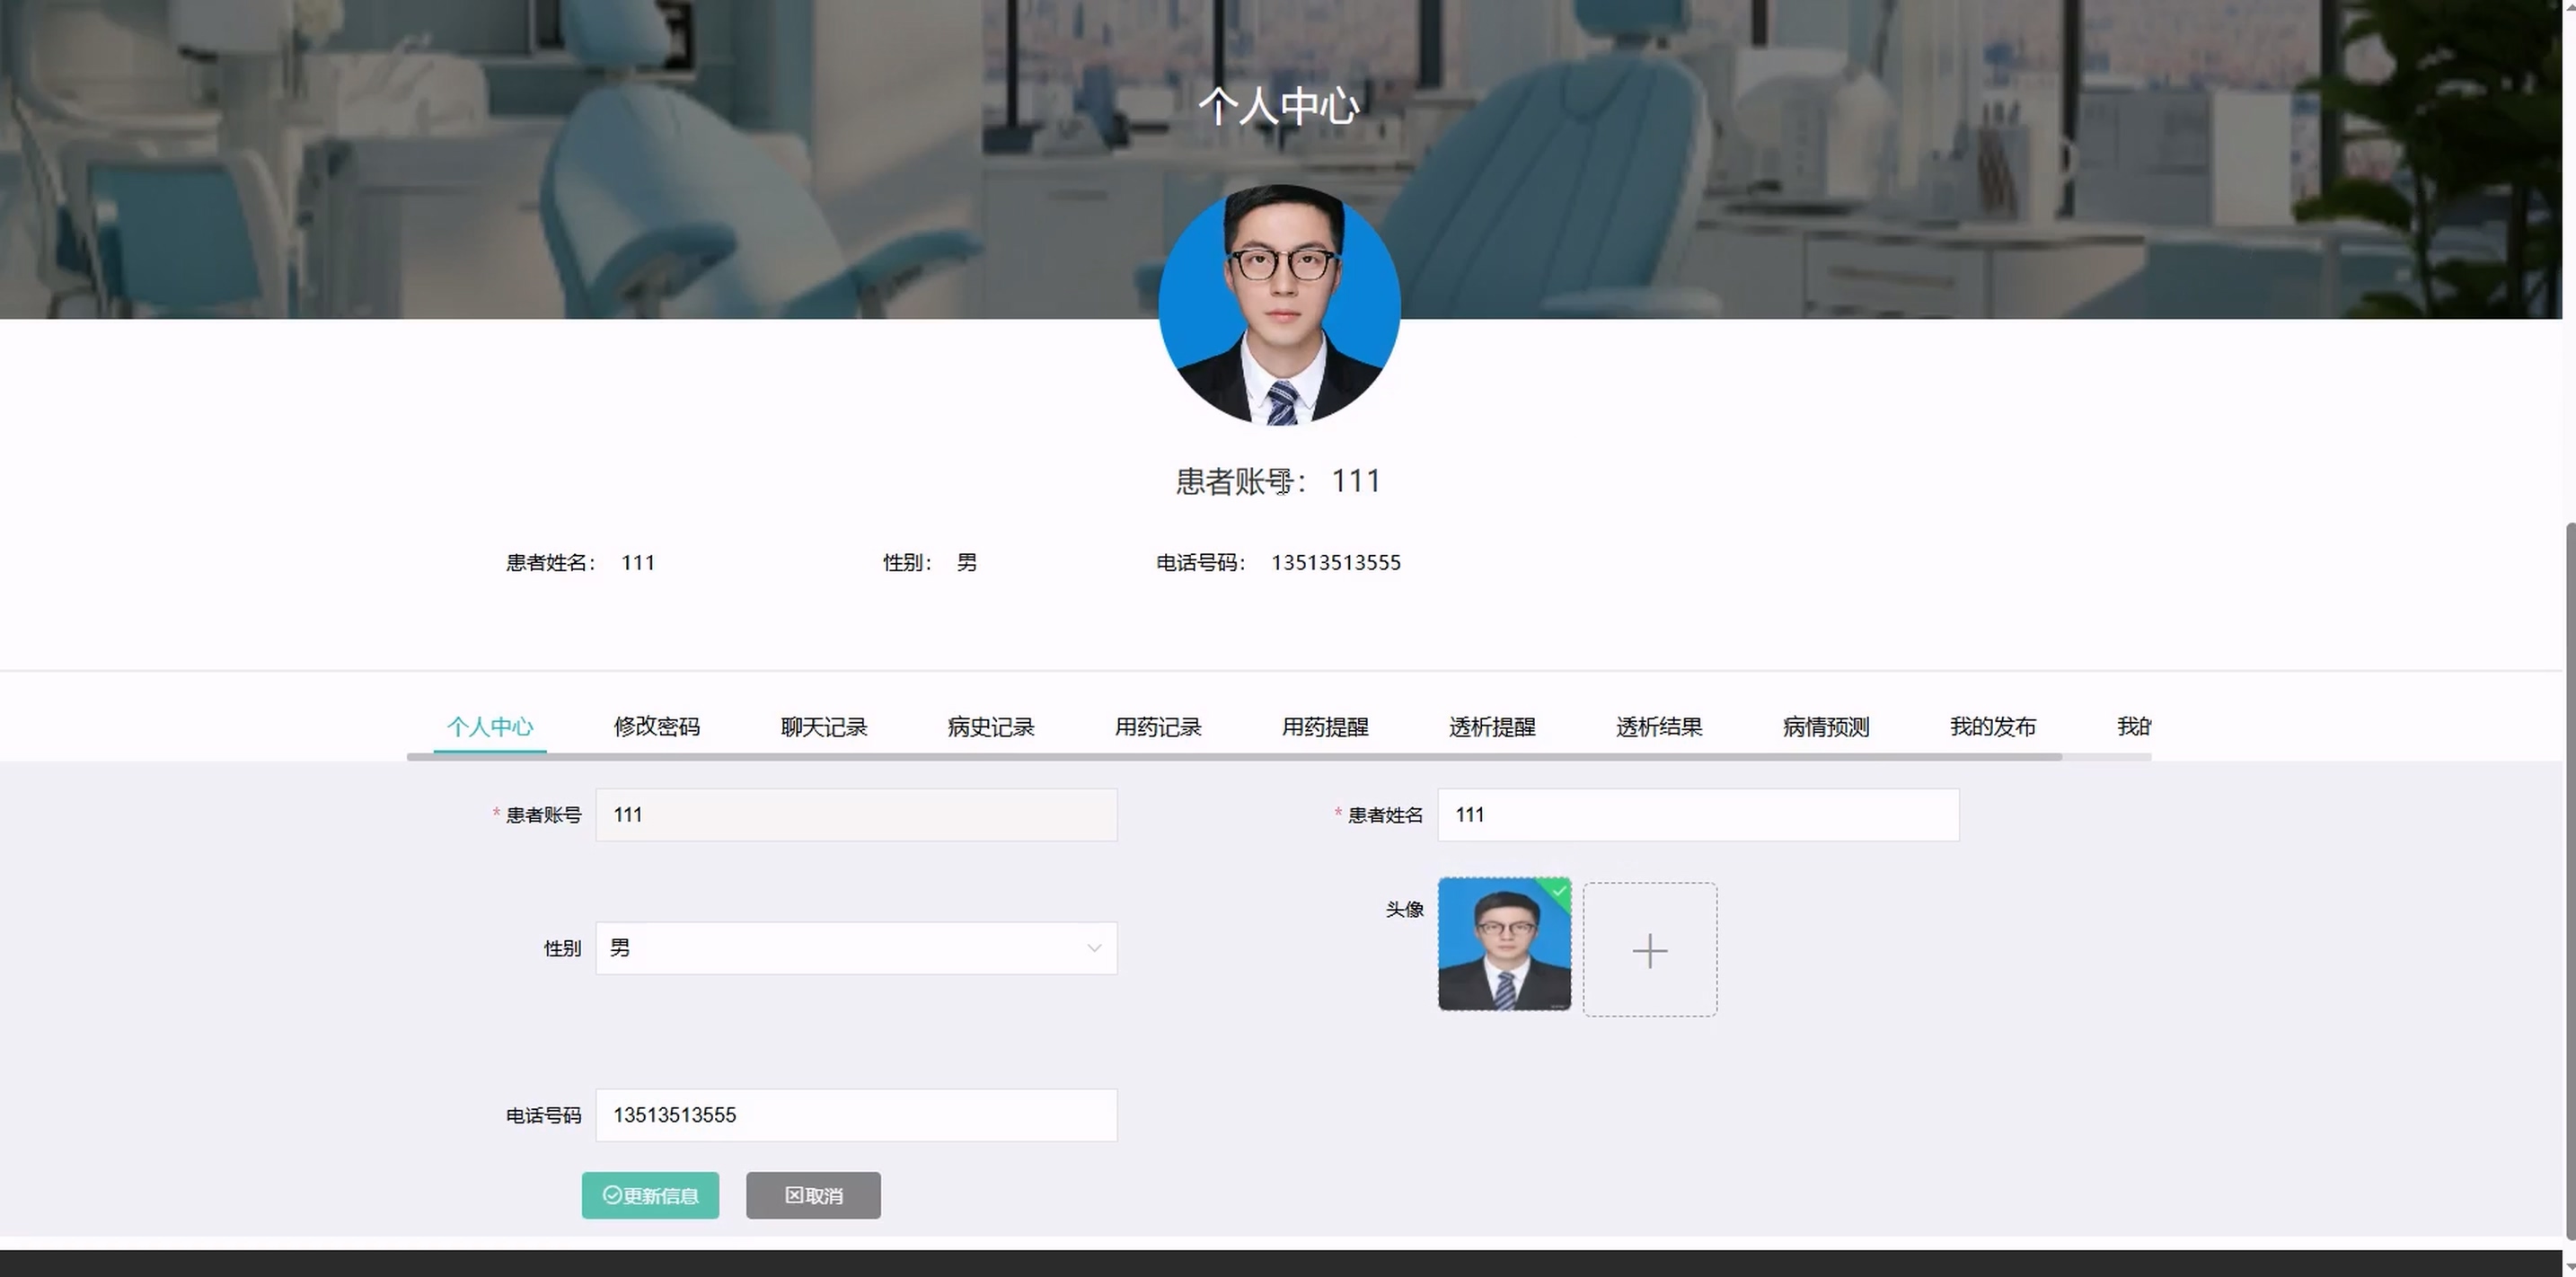Open the 病情预测 tab

(1825, 727)
